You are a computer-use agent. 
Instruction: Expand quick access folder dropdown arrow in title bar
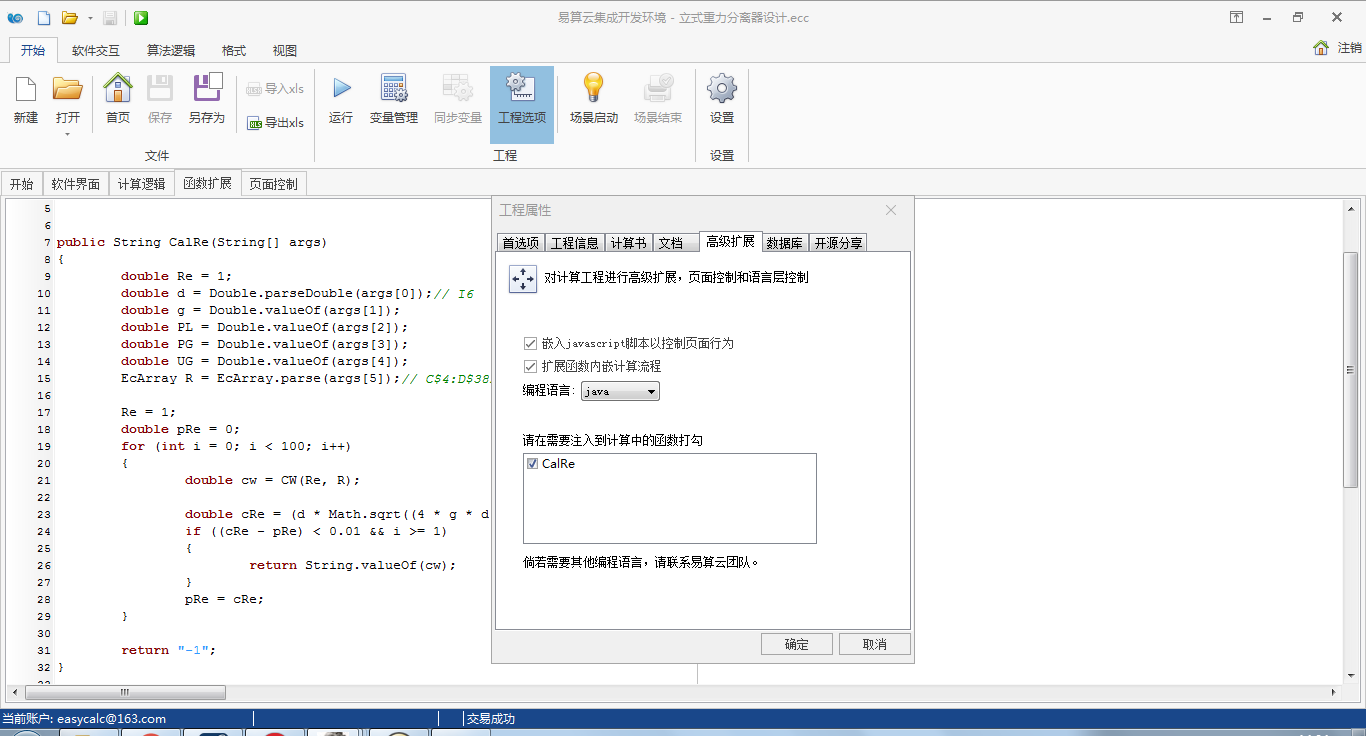coord(89,18)
